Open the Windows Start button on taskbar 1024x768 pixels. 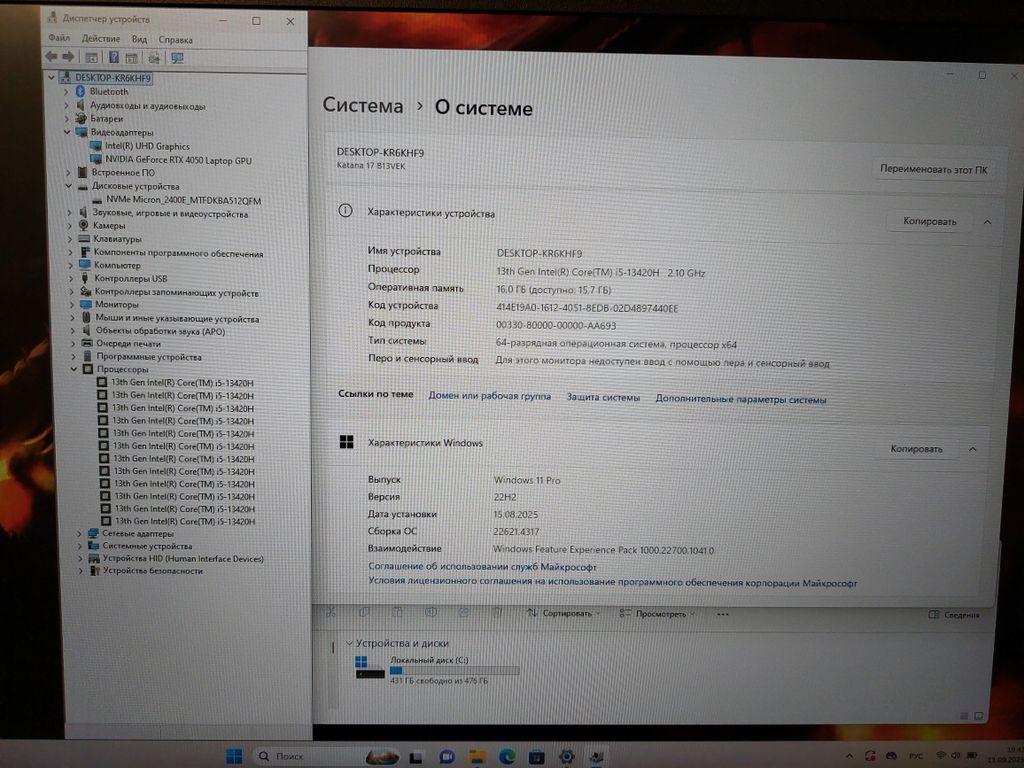(x=234, y=755)
